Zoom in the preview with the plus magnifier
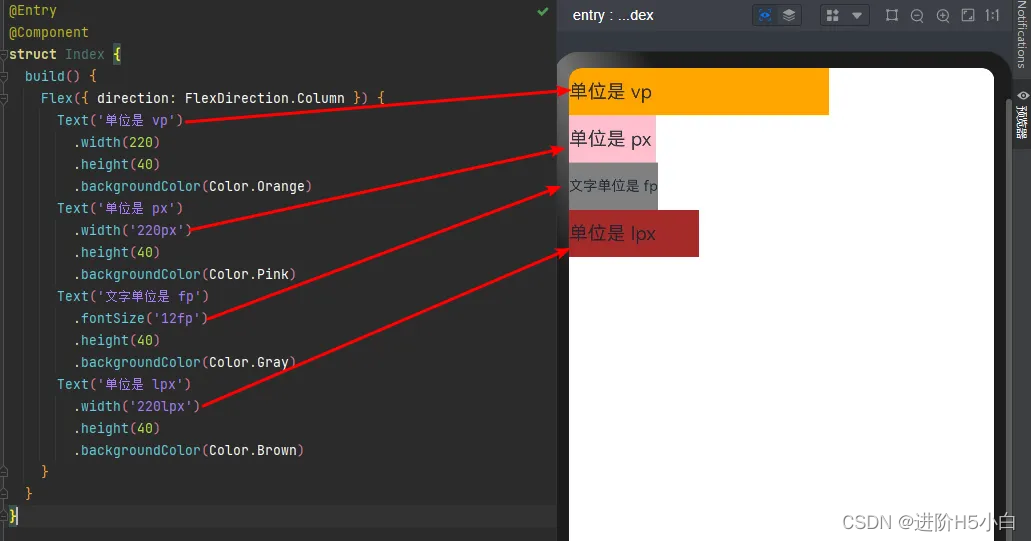This screenshot has height=541, width=1031. click(x=943, y=15)
